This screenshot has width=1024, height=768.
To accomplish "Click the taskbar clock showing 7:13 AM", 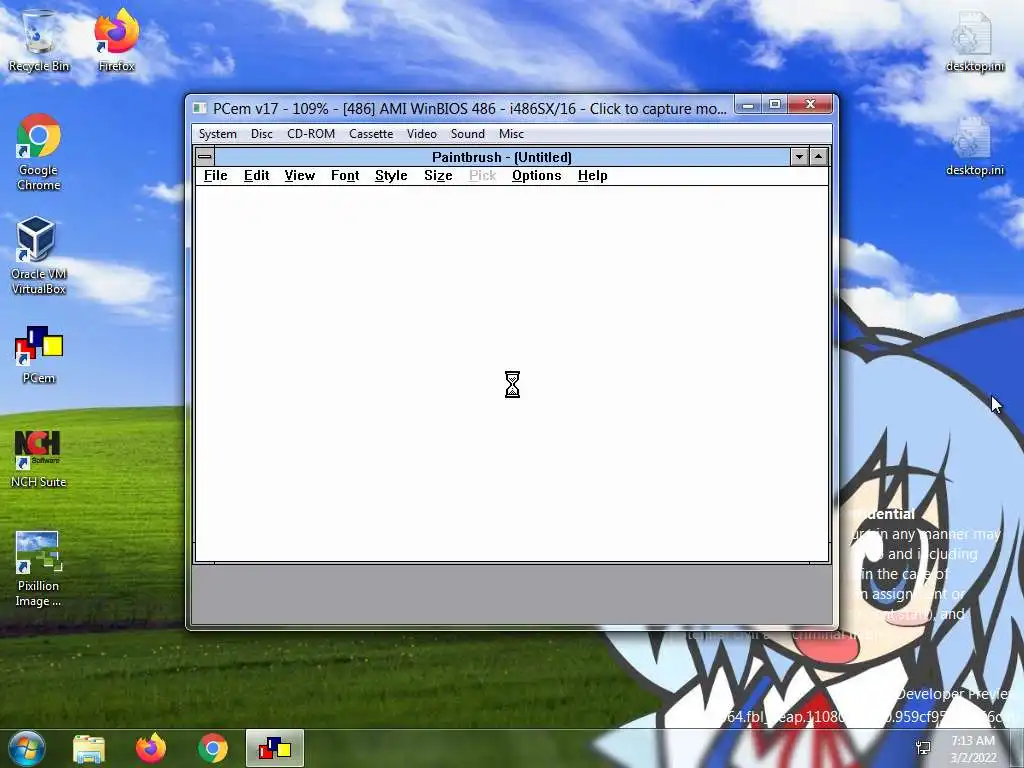I will tap(973, 748).
